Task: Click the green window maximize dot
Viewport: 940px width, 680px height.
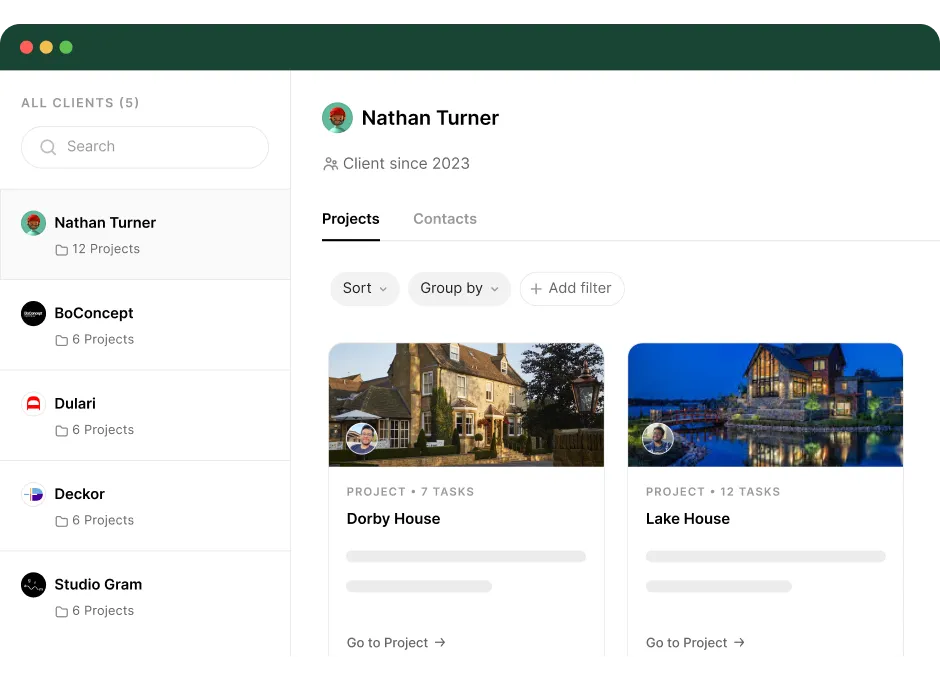Action: point(66,47)
